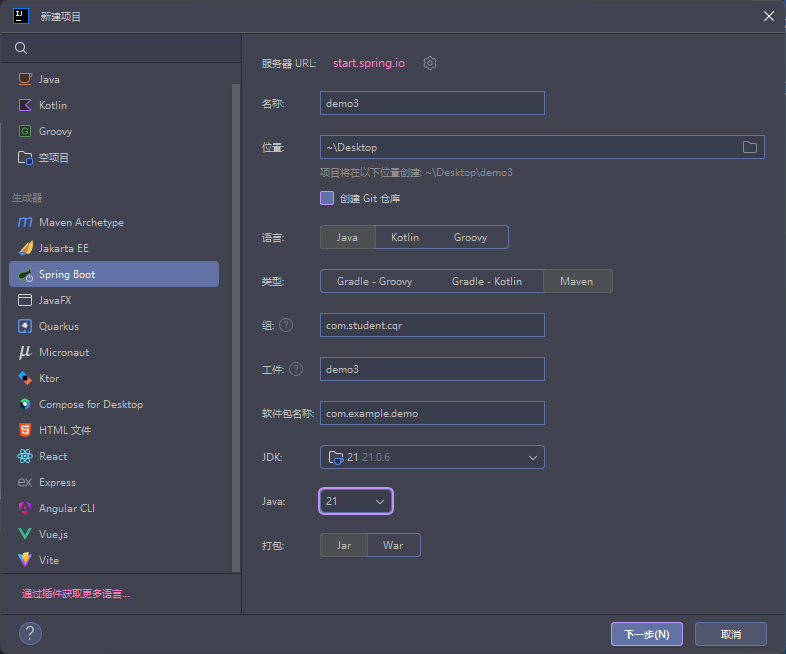
Task: Click the 软件包名称 field com.example.demo
Action: tap(432, 413)
